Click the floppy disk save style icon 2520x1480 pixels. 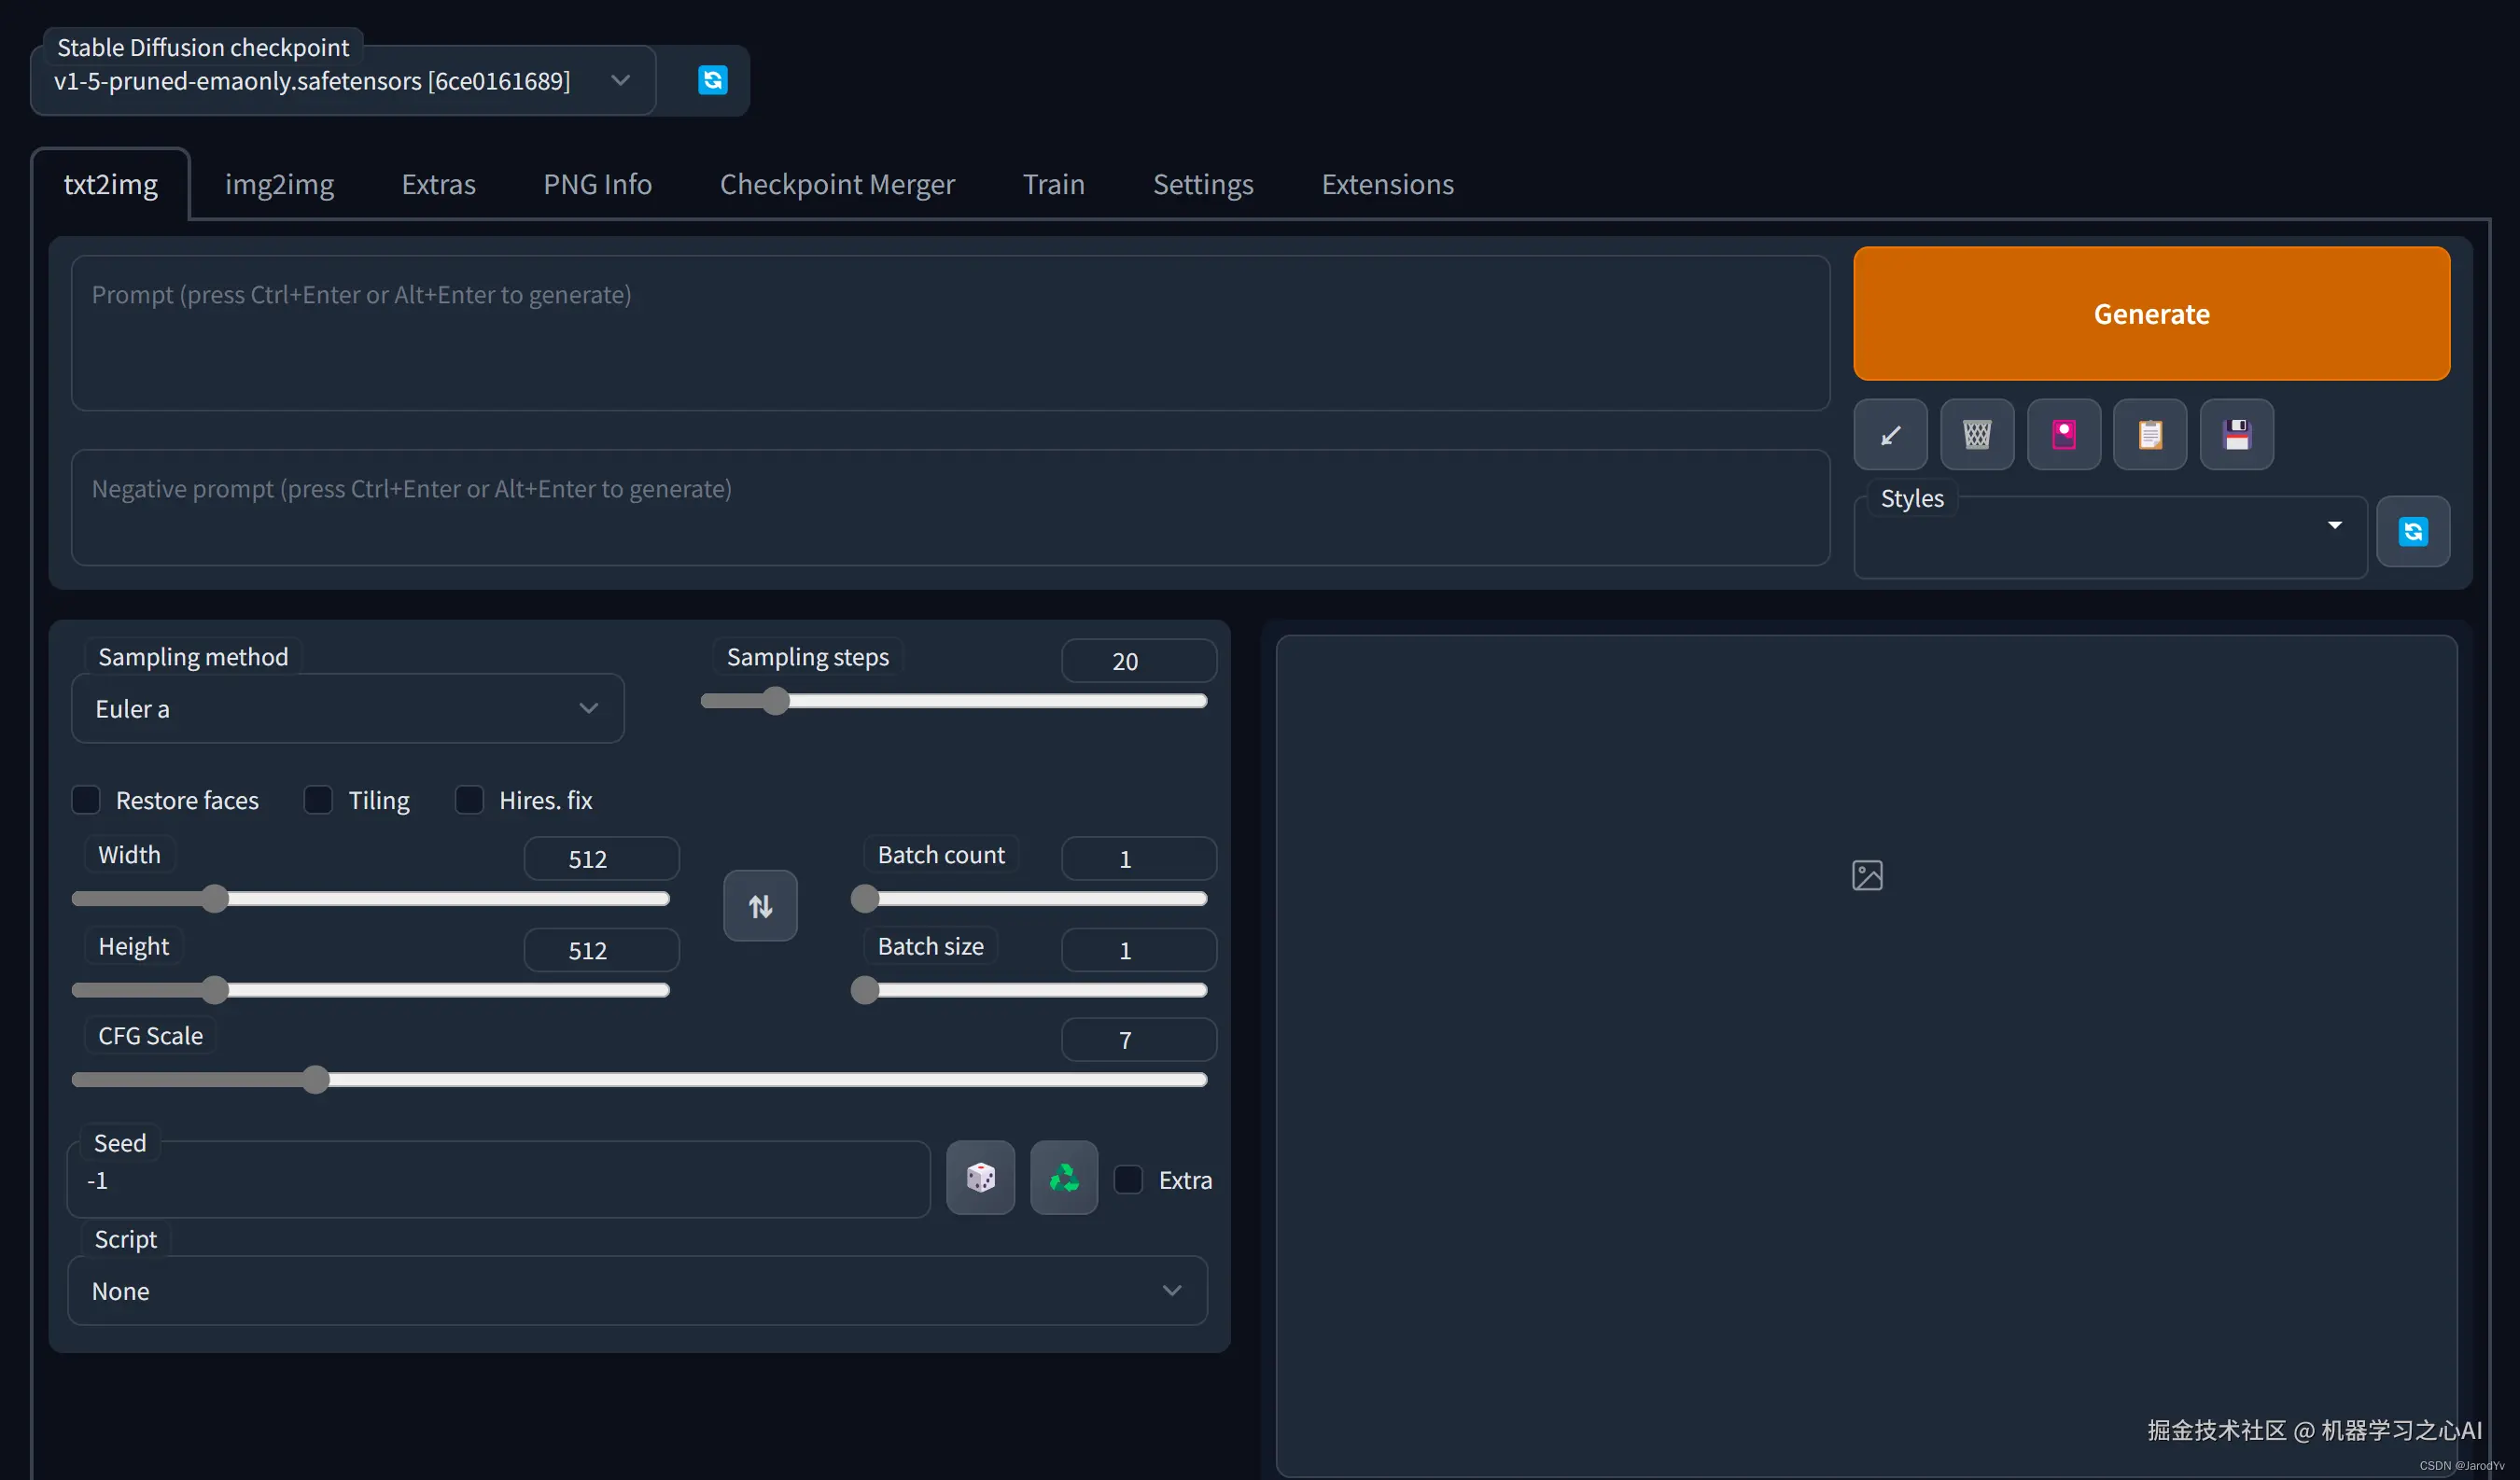[2237, 435]
